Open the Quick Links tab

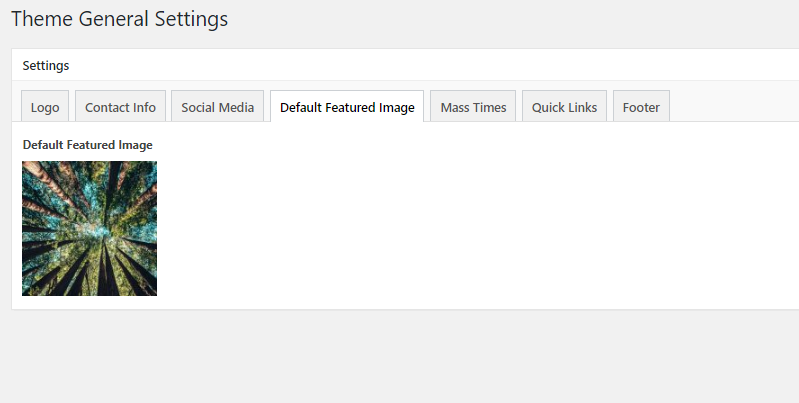tap(564, 107)
